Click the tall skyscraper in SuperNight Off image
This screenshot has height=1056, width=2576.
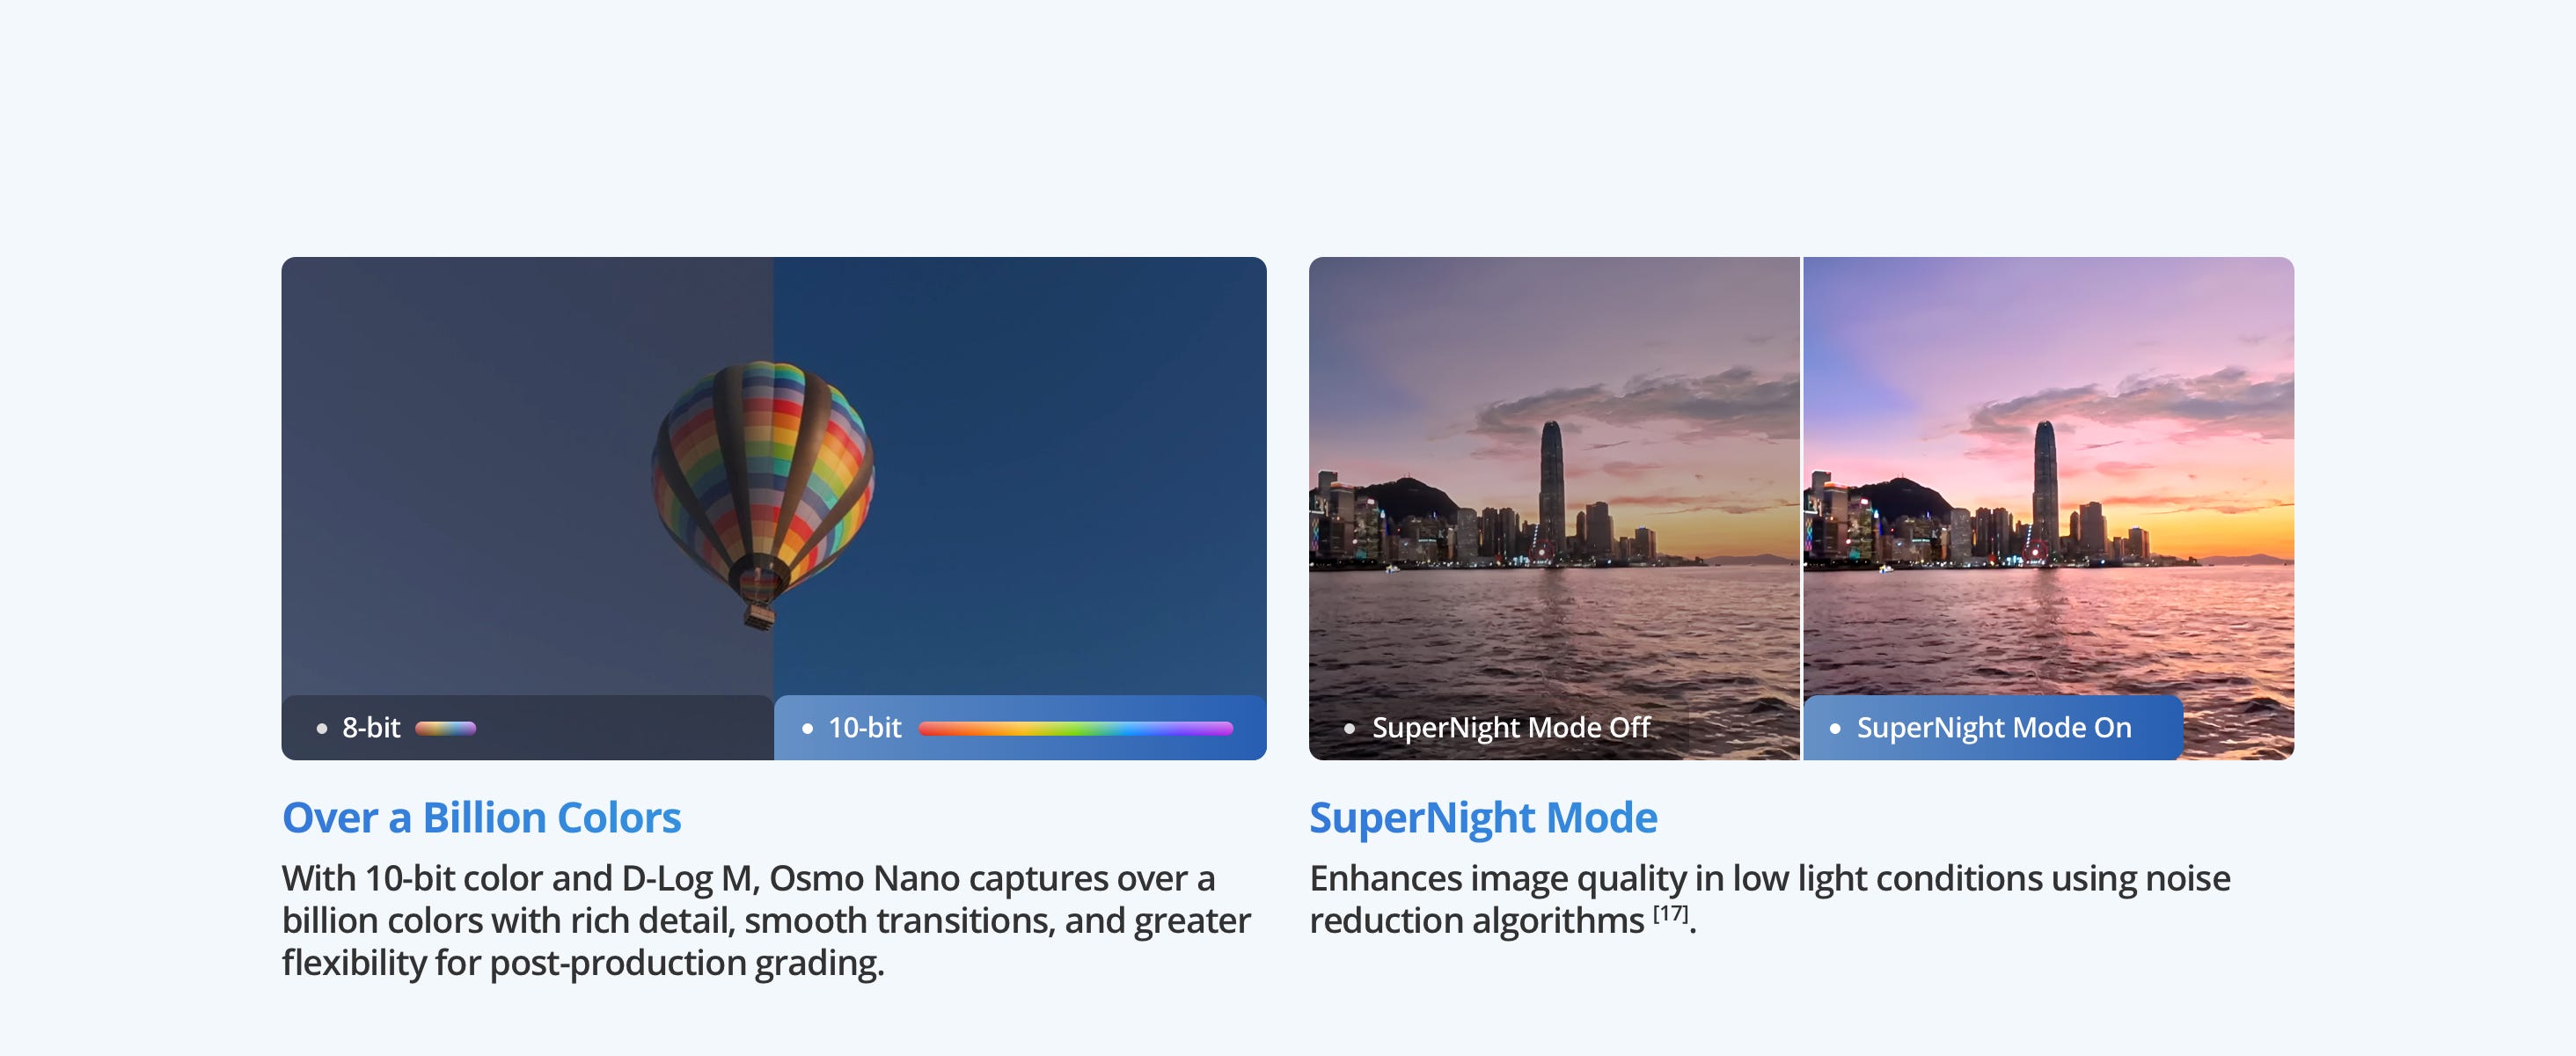click(x=1551, y=490)
